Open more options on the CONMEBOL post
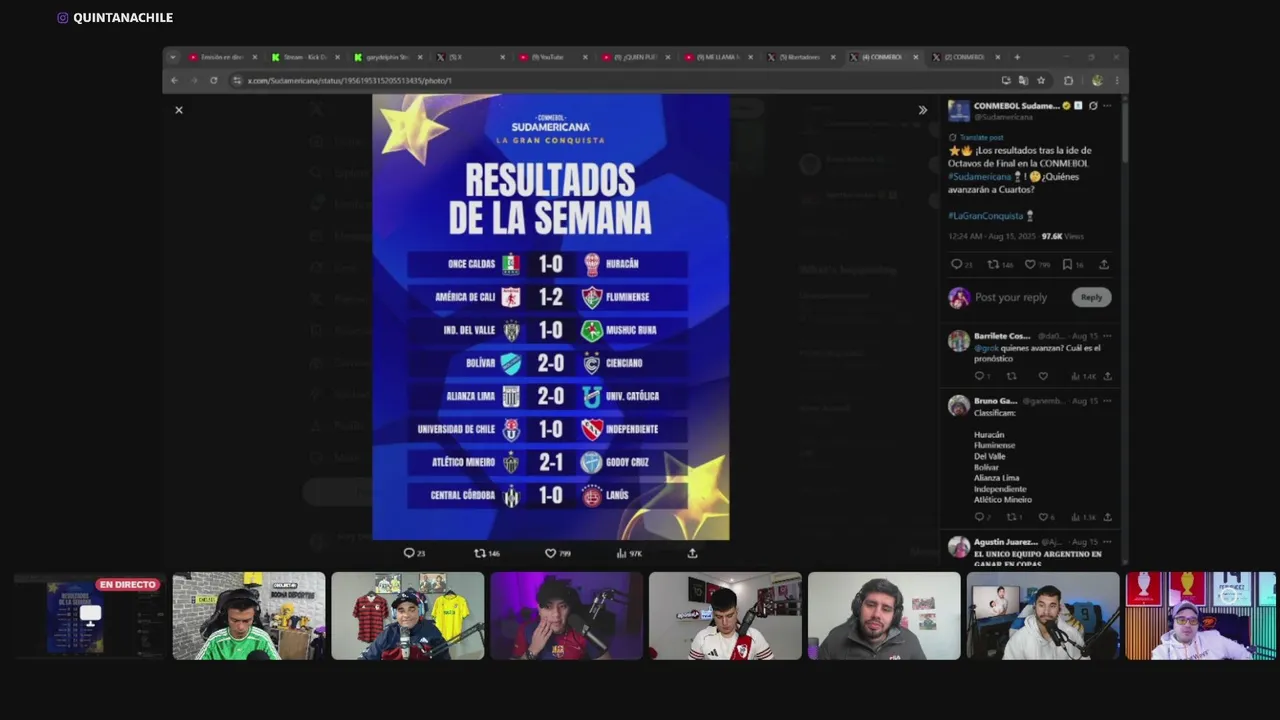The width and height of the screenshot is (1280, 720). tap(1107, 105)
